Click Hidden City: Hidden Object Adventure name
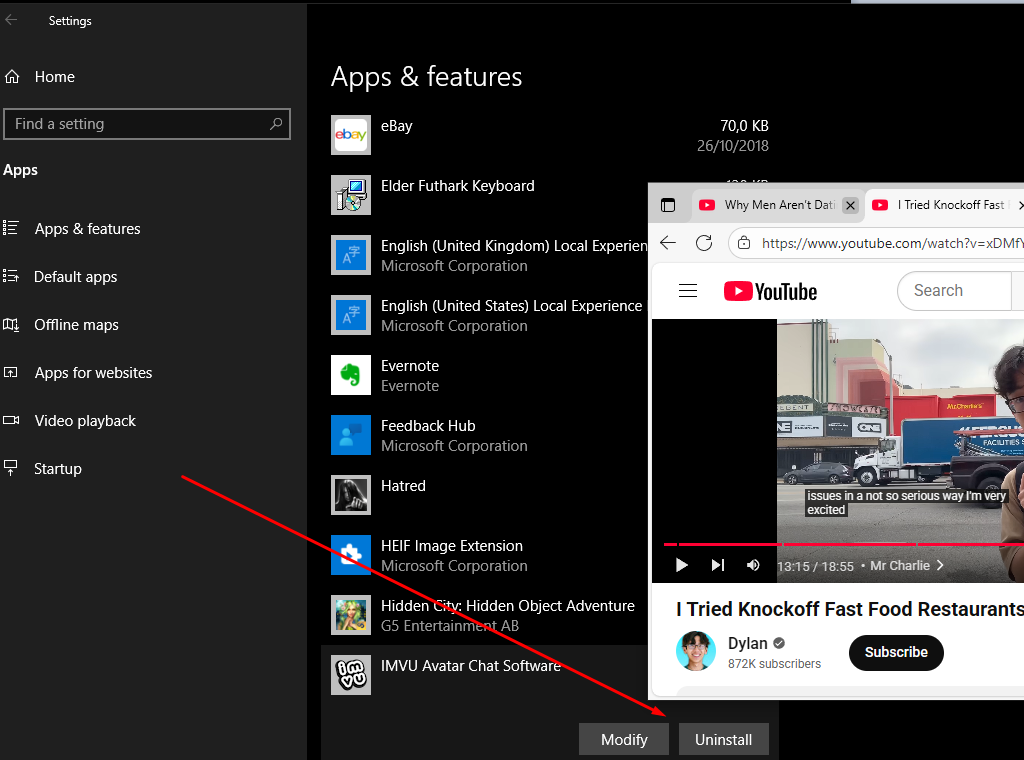 [508, 606]
